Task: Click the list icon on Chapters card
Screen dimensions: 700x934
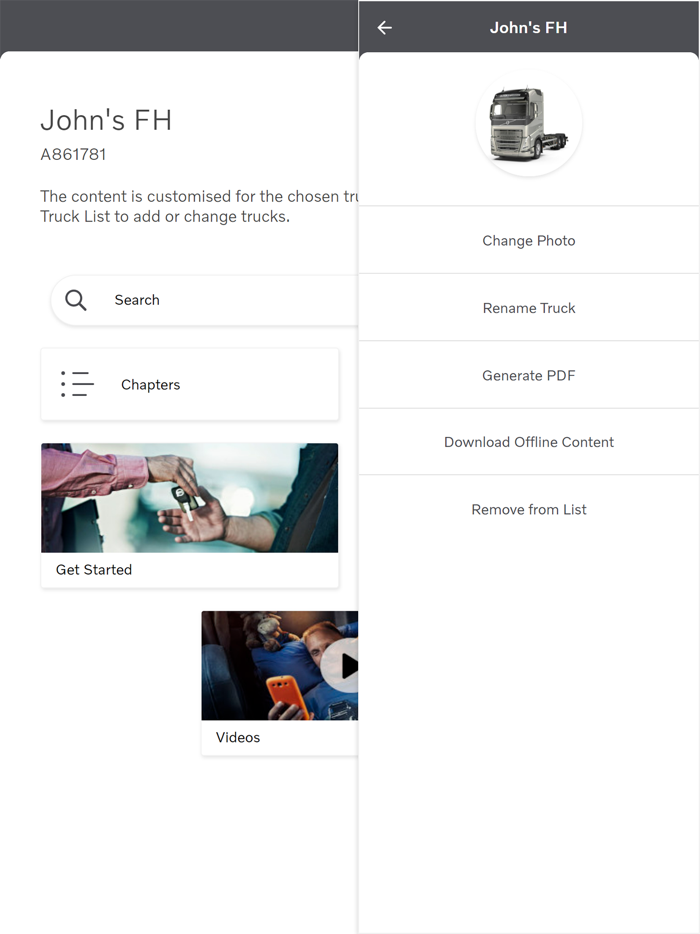Action: pos(77,384)
